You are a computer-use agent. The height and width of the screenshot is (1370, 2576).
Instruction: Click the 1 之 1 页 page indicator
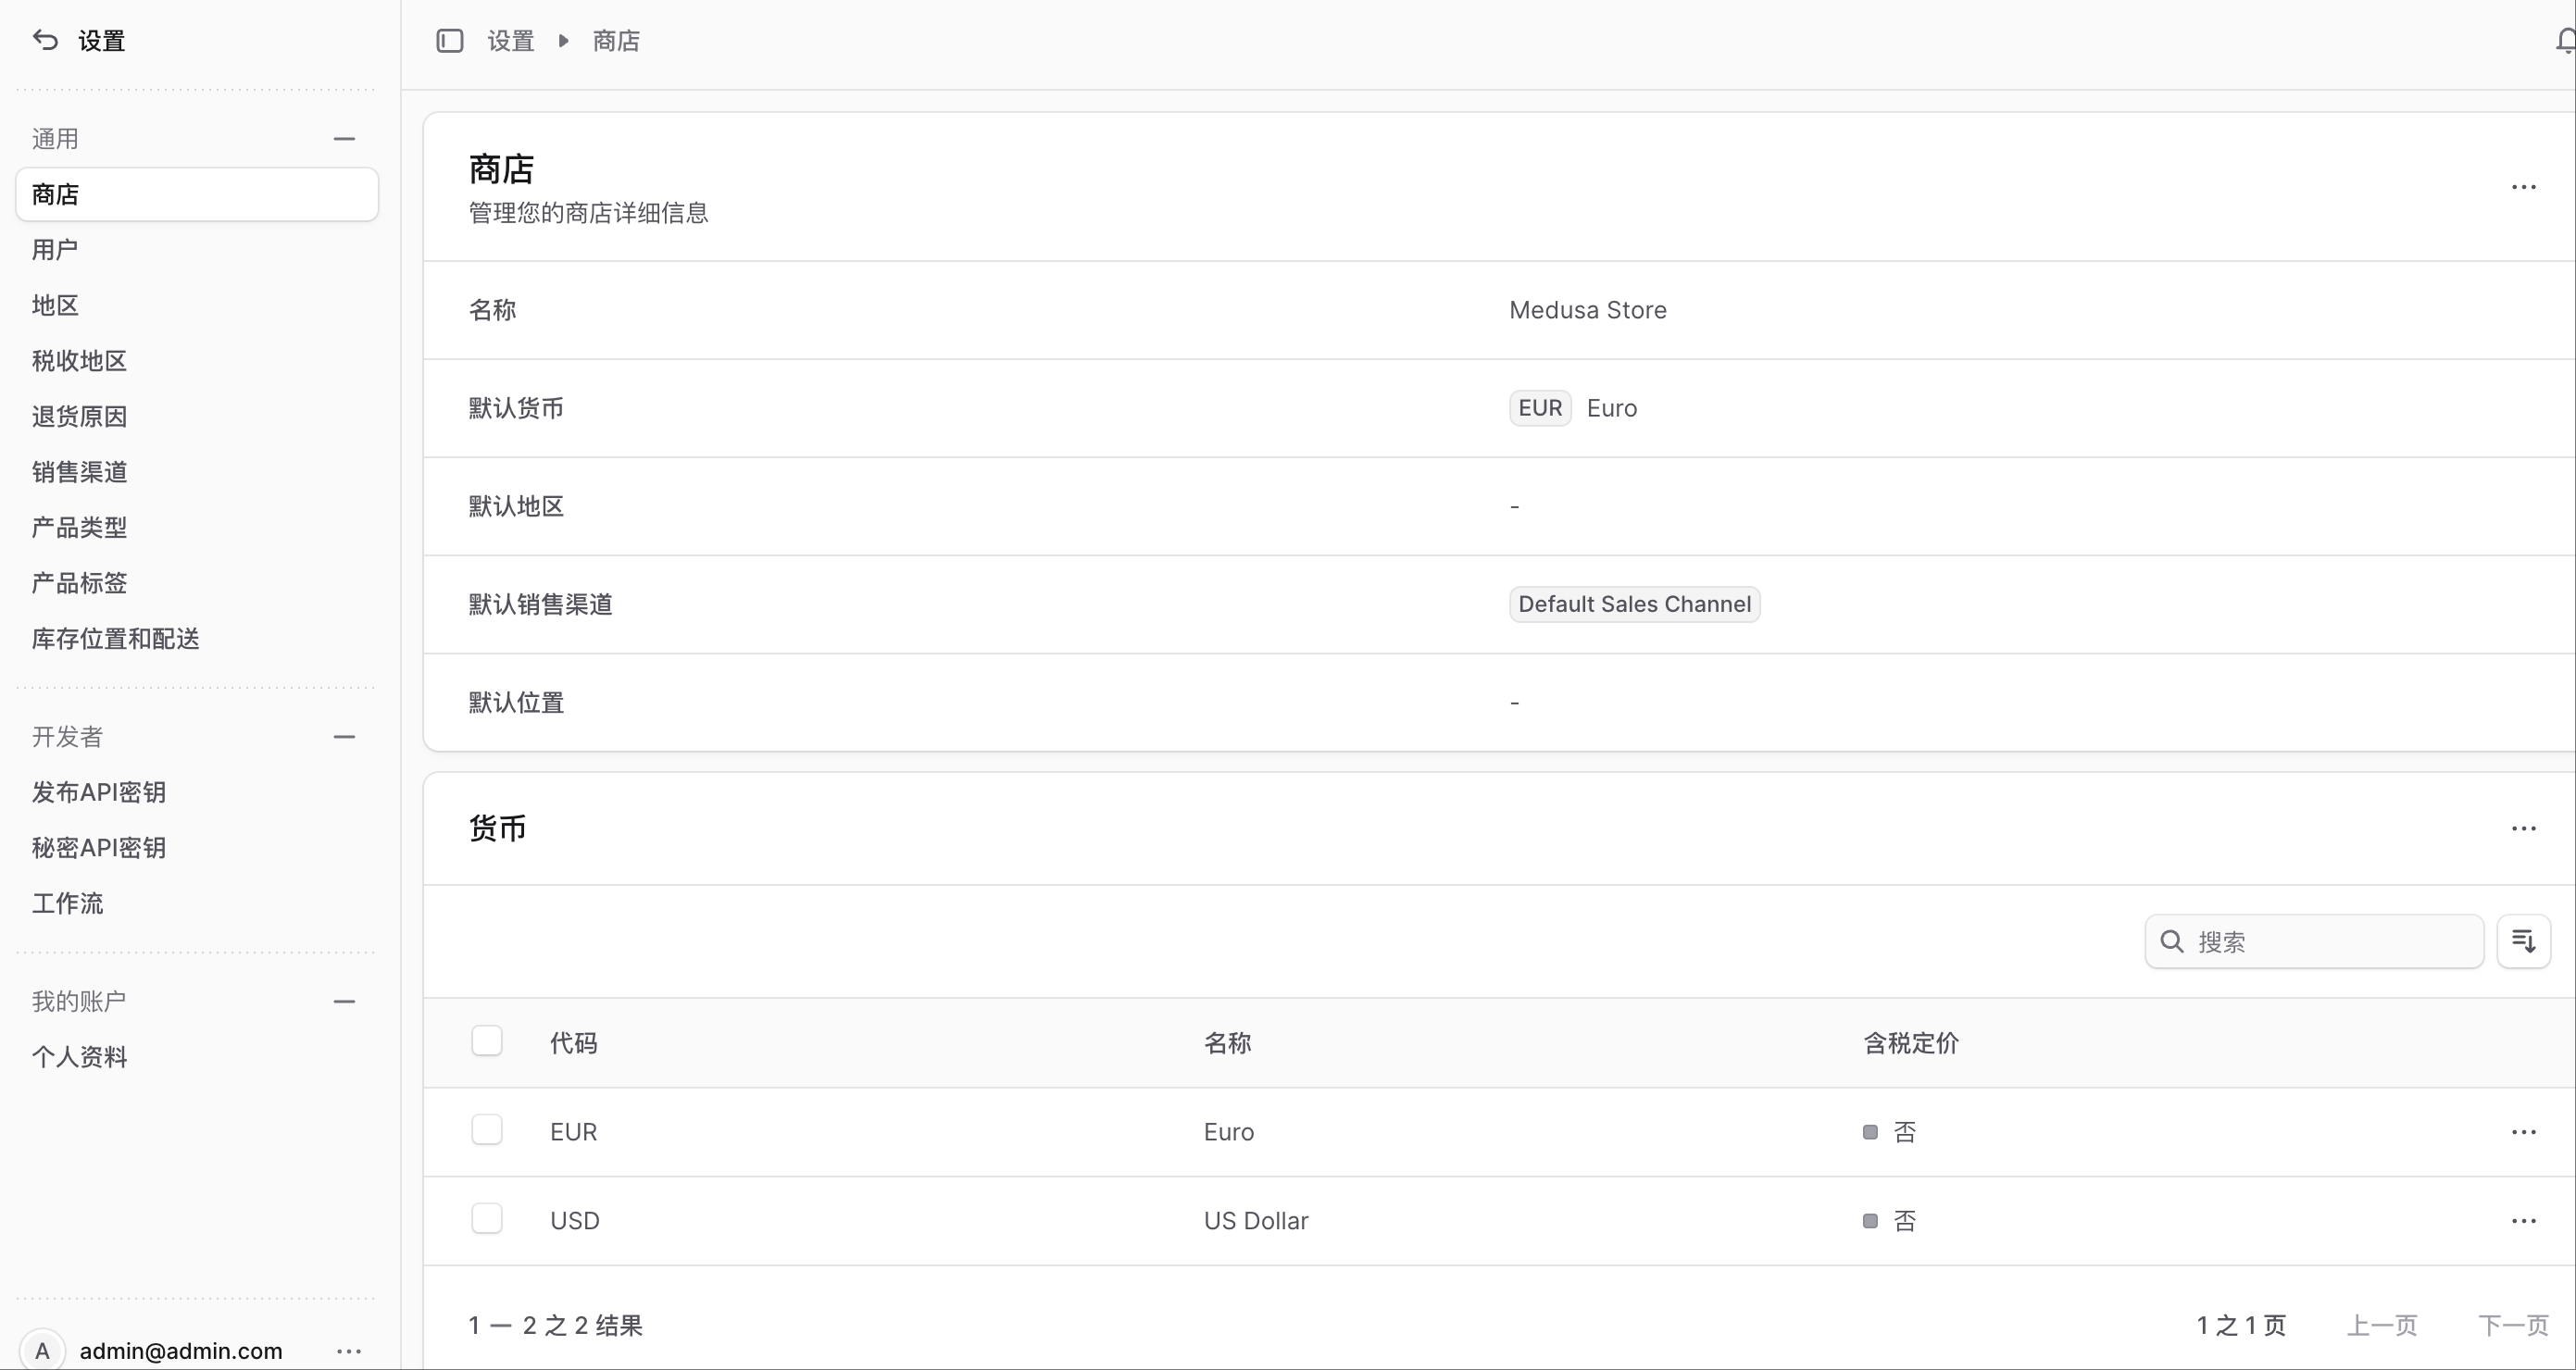pos(2241,1325)
